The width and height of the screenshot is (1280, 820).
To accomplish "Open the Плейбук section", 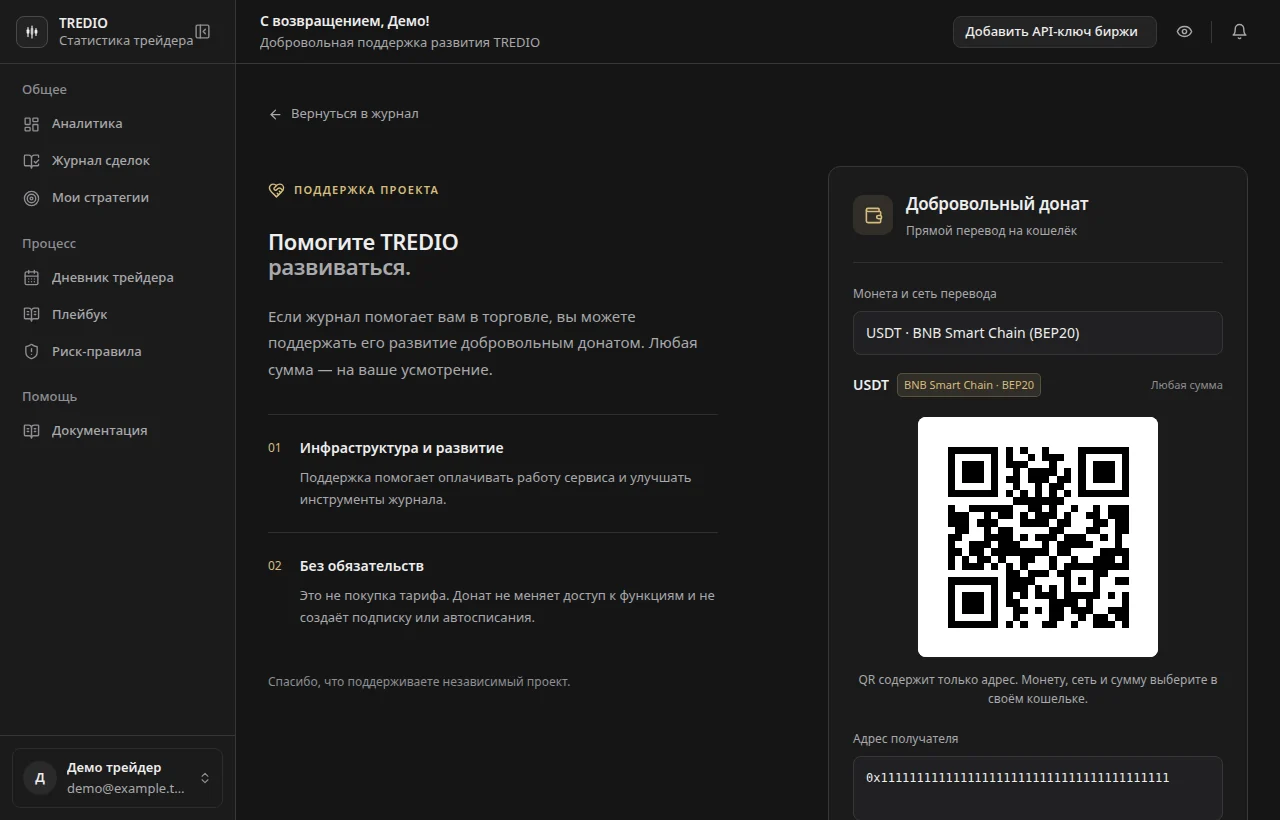I will (x=118, y=315).
